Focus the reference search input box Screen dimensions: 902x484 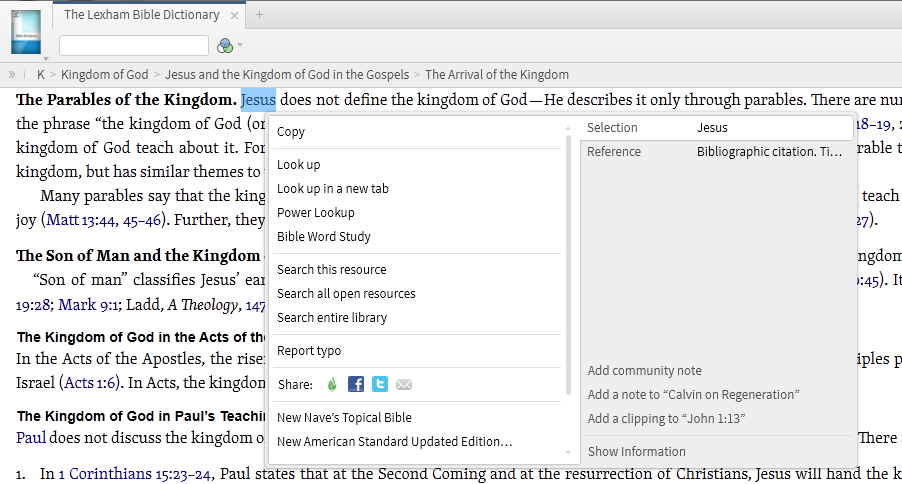point(134,45)
